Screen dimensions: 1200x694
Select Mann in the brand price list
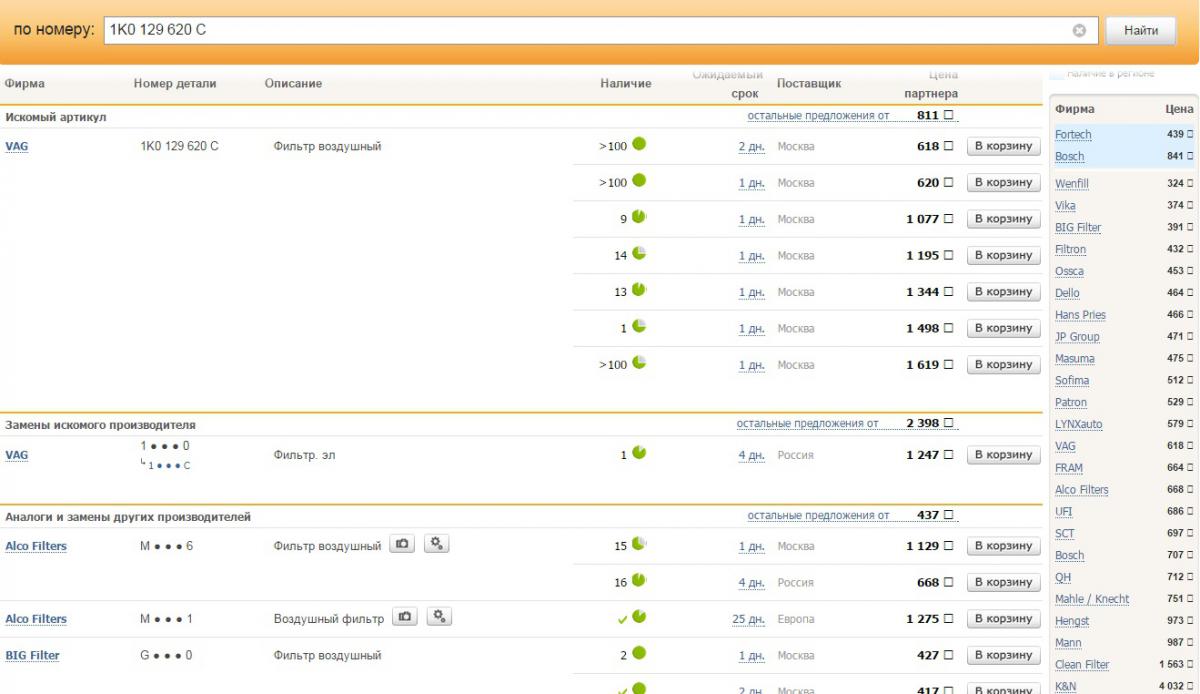click(x=1068, y=643)
